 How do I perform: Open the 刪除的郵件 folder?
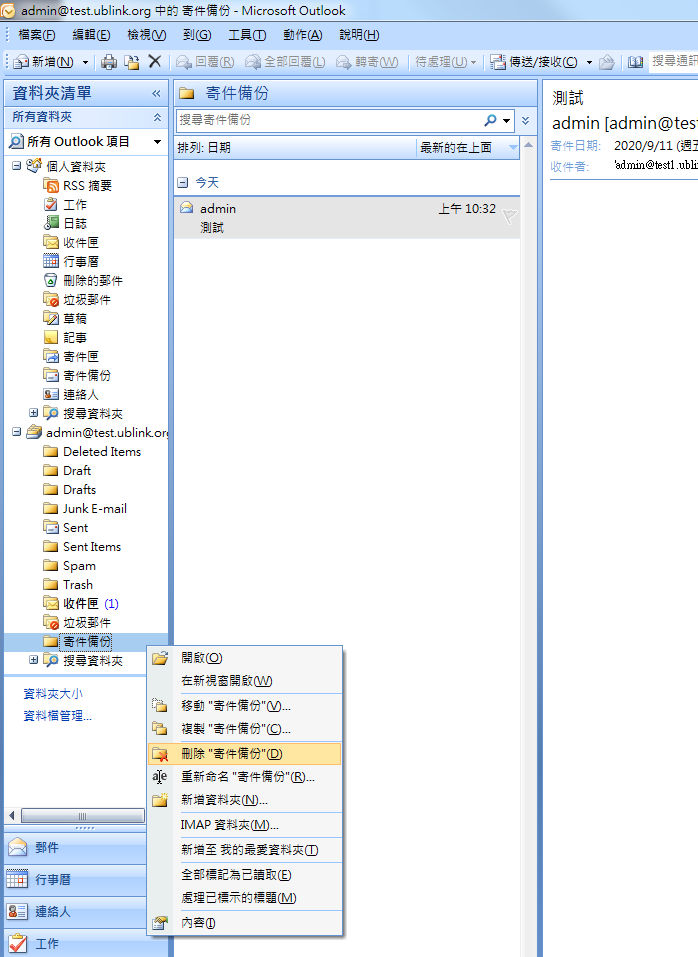point(92,280)
